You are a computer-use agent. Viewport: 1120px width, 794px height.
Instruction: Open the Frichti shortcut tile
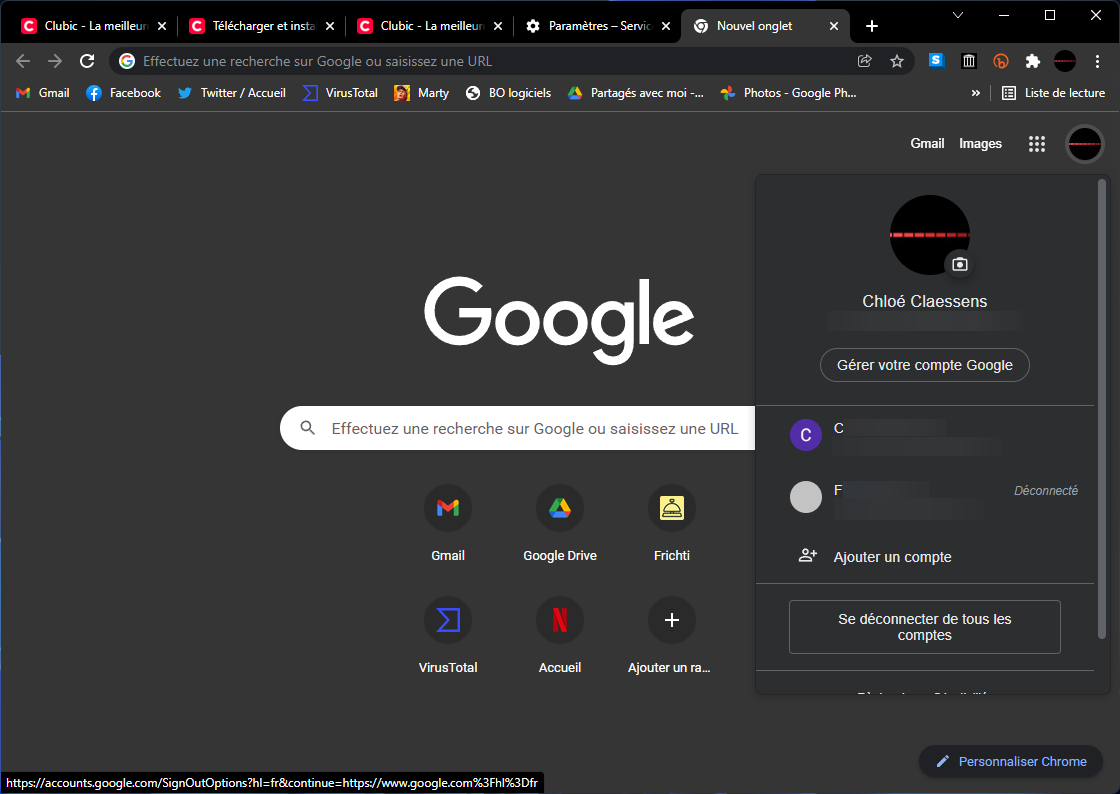click(671, 523)
